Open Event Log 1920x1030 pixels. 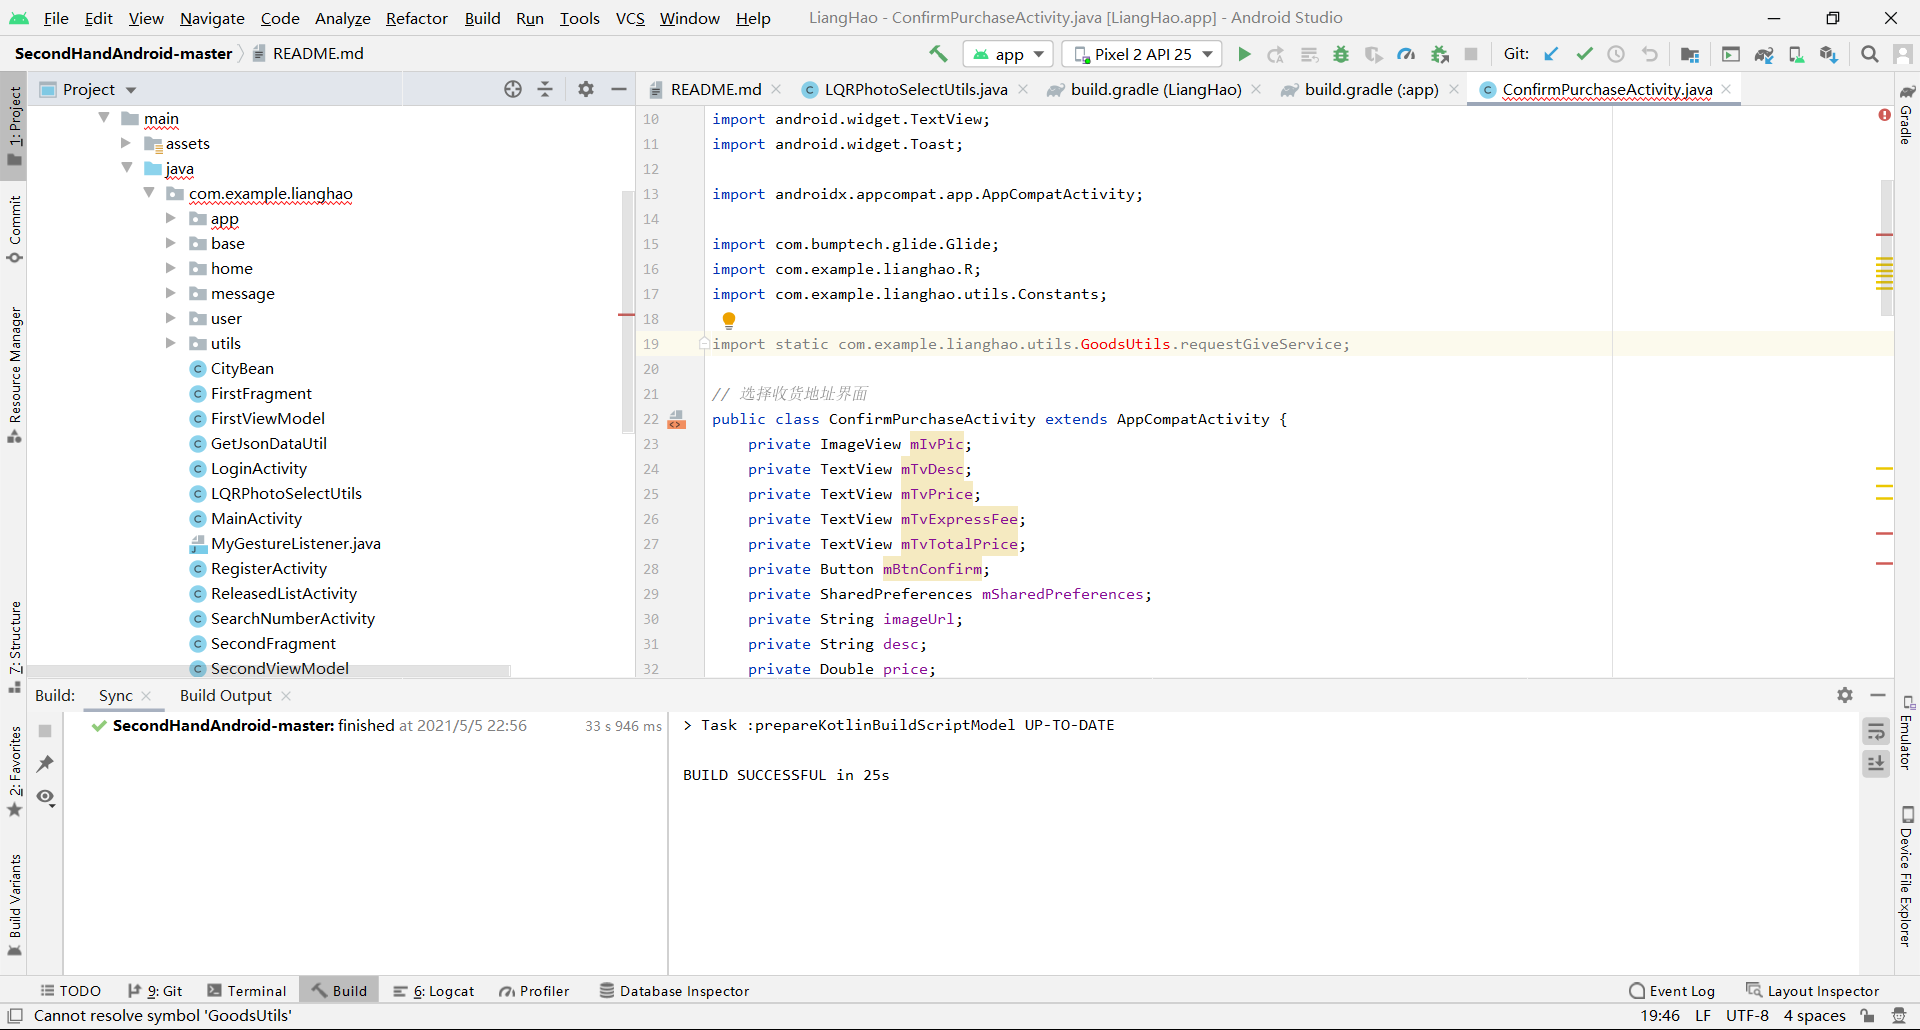(1672, 991)
